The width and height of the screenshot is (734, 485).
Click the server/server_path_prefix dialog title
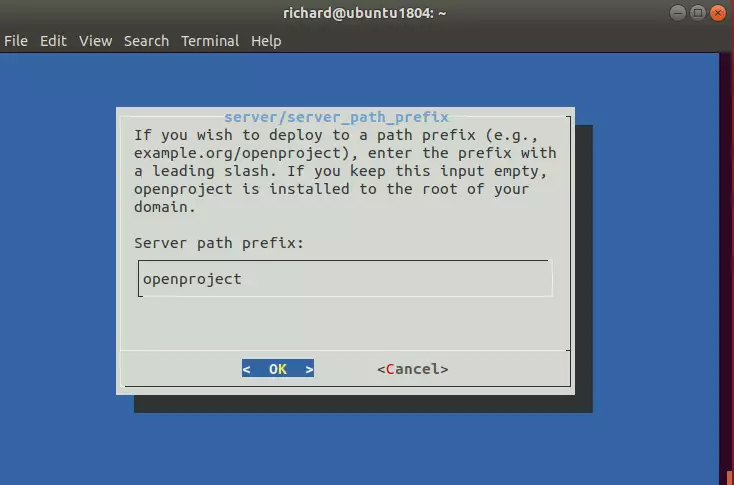click(337, 117)
